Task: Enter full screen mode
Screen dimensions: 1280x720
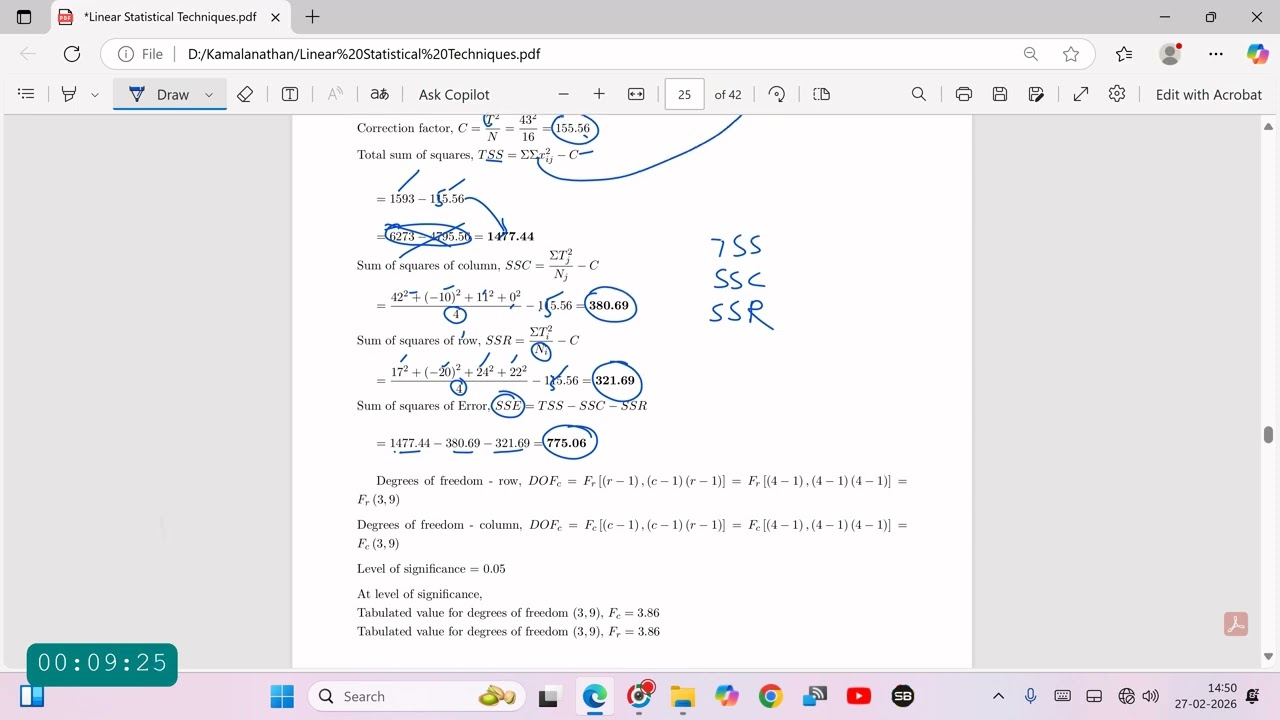Action: click(x=1081, y=94)
